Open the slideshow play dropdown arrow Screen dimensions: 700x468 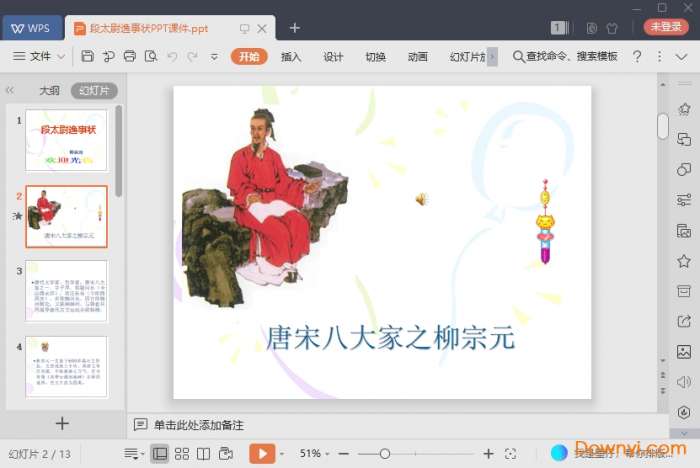tap(282, 454)
